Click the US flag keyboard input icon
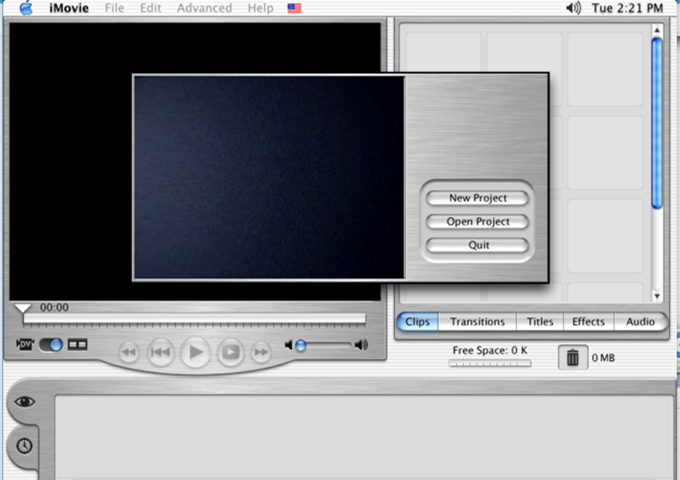Viewport: 680px width, 480px height. [294, 8]
